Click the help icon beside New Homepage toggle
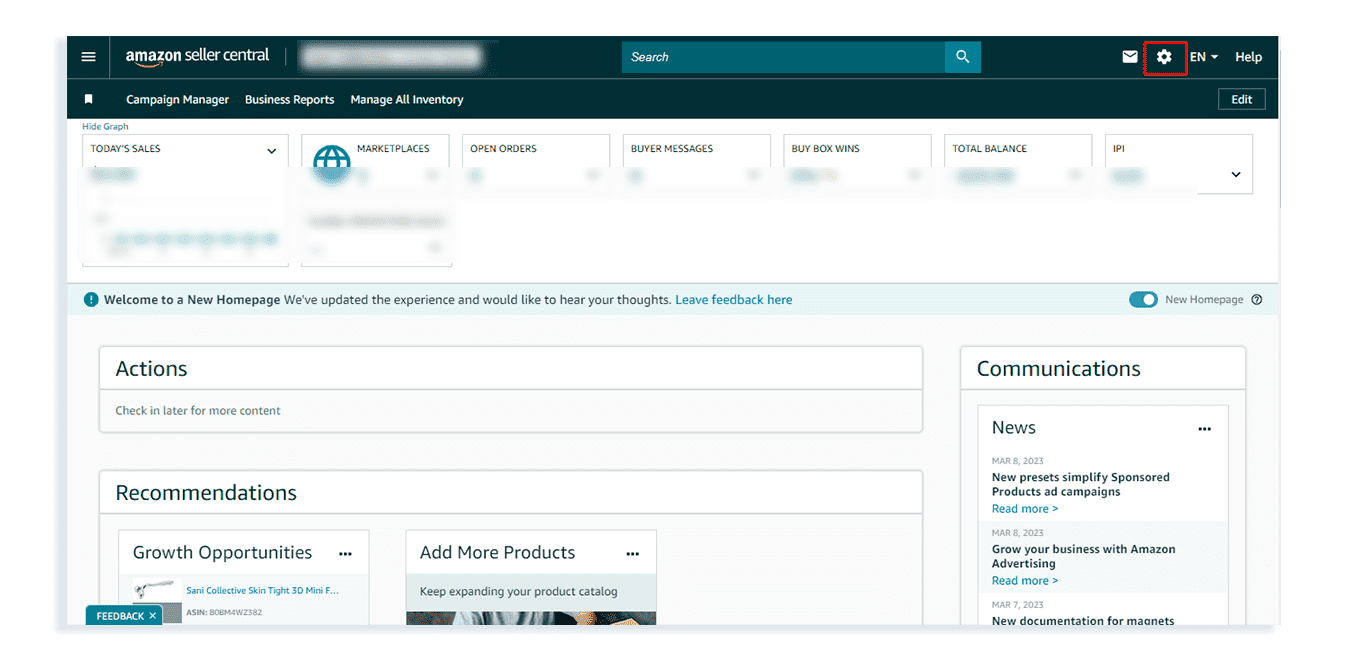 coord(1257,299)
